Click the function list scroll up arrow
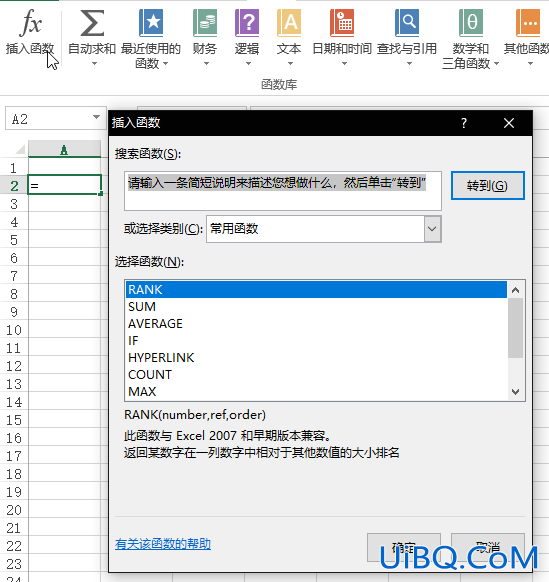 coord(516,290)
